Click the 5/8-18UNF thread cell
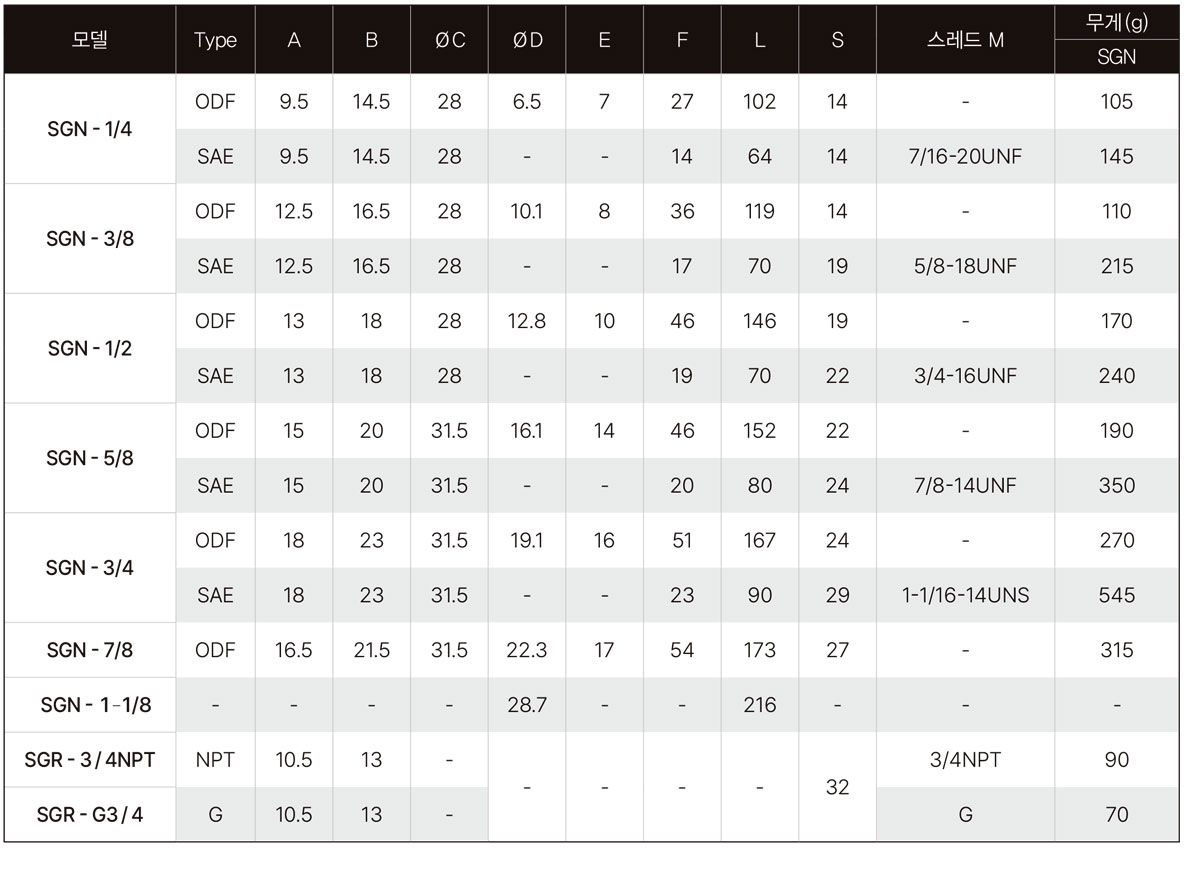Image resolution: width=1200 pixels, height=870 pixels. tap(965, 266)
